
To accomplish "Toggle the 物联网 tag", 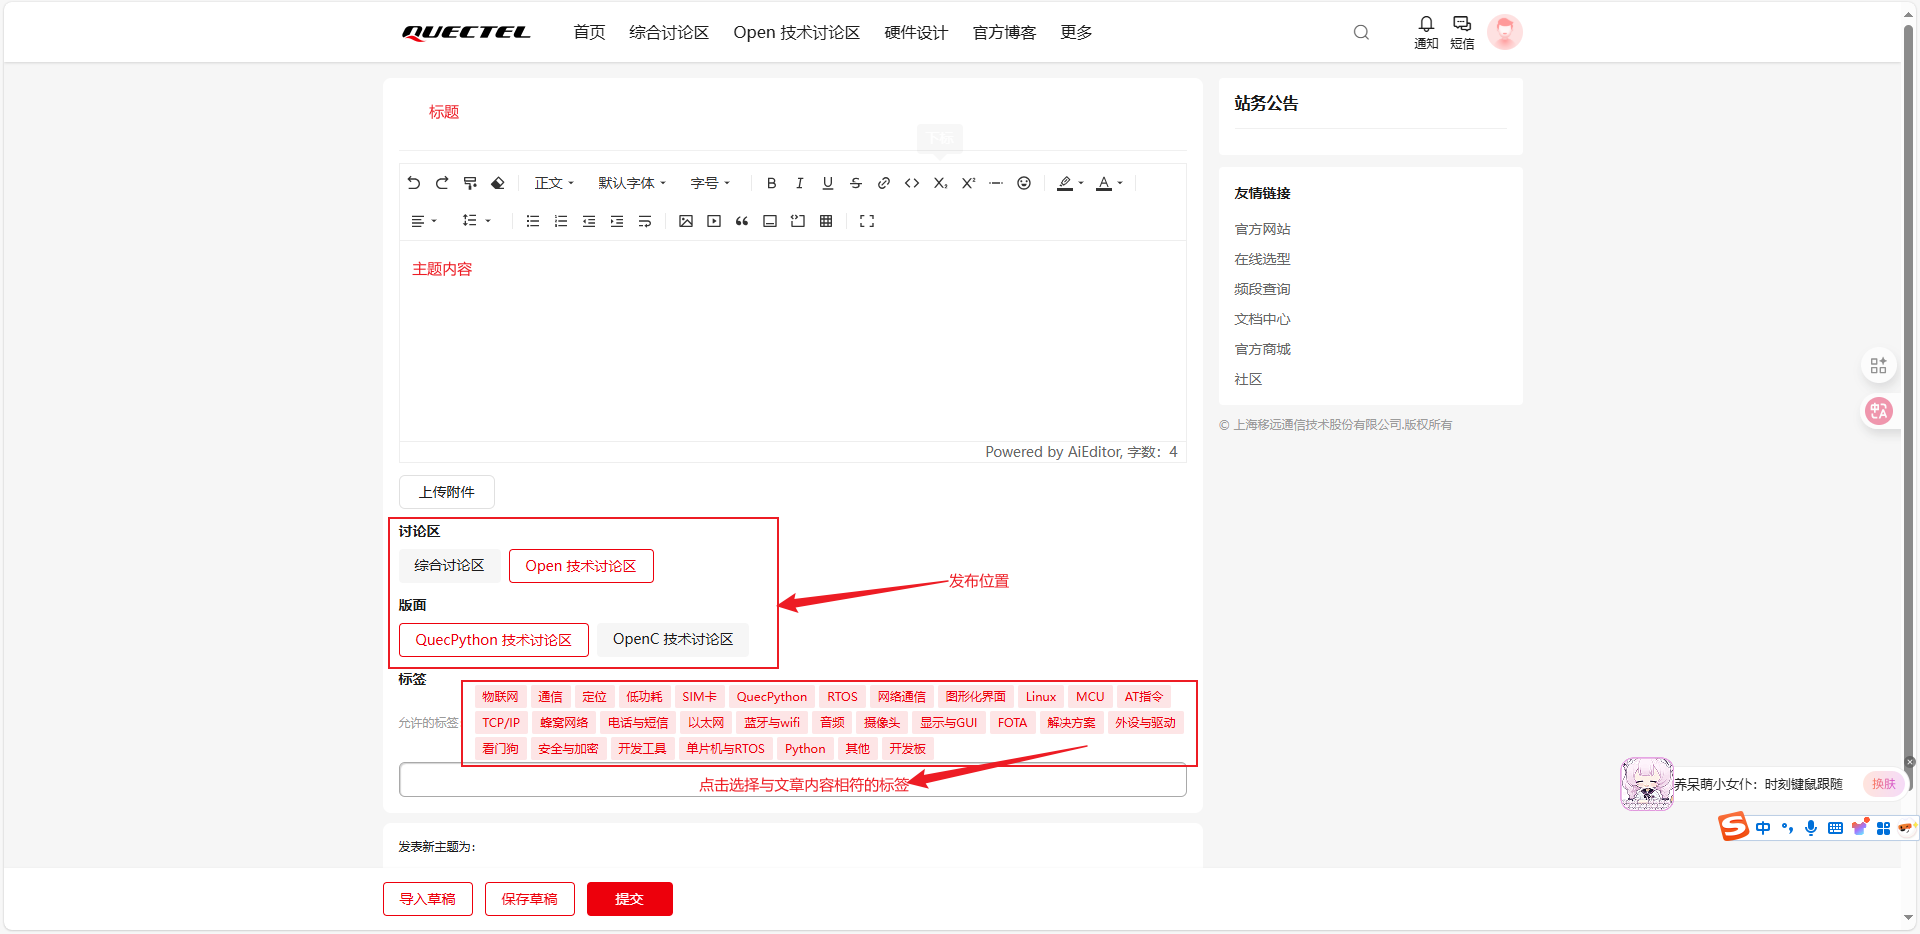I will click(500, 697).
